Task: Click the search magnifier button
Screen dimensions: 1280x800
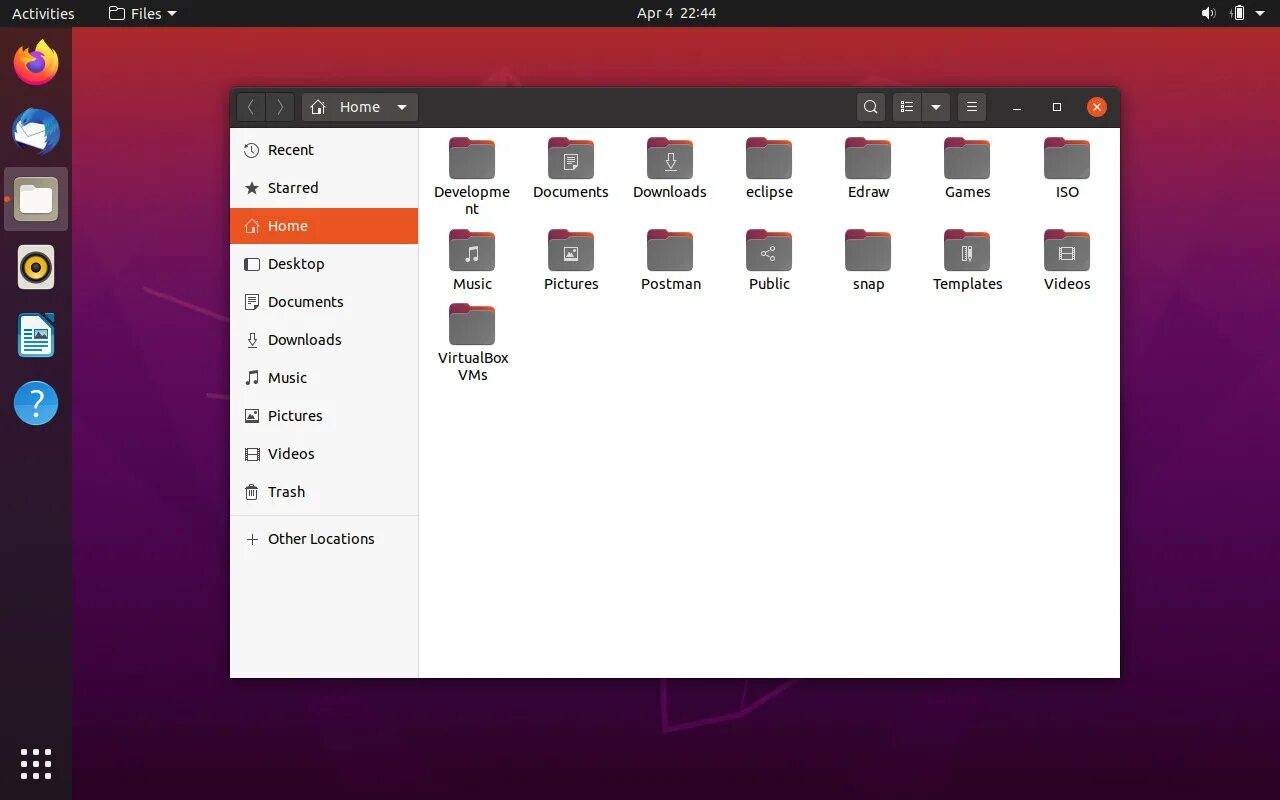Action: coord(871,107)
